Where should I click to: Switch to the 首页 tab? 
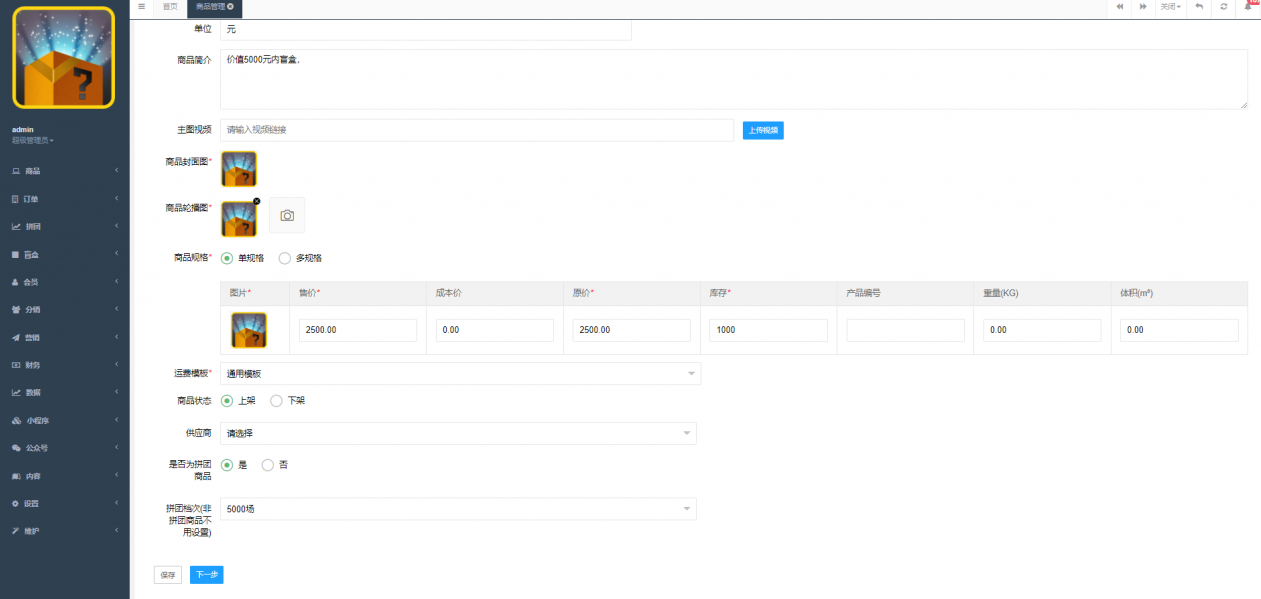tap(170, 7)
